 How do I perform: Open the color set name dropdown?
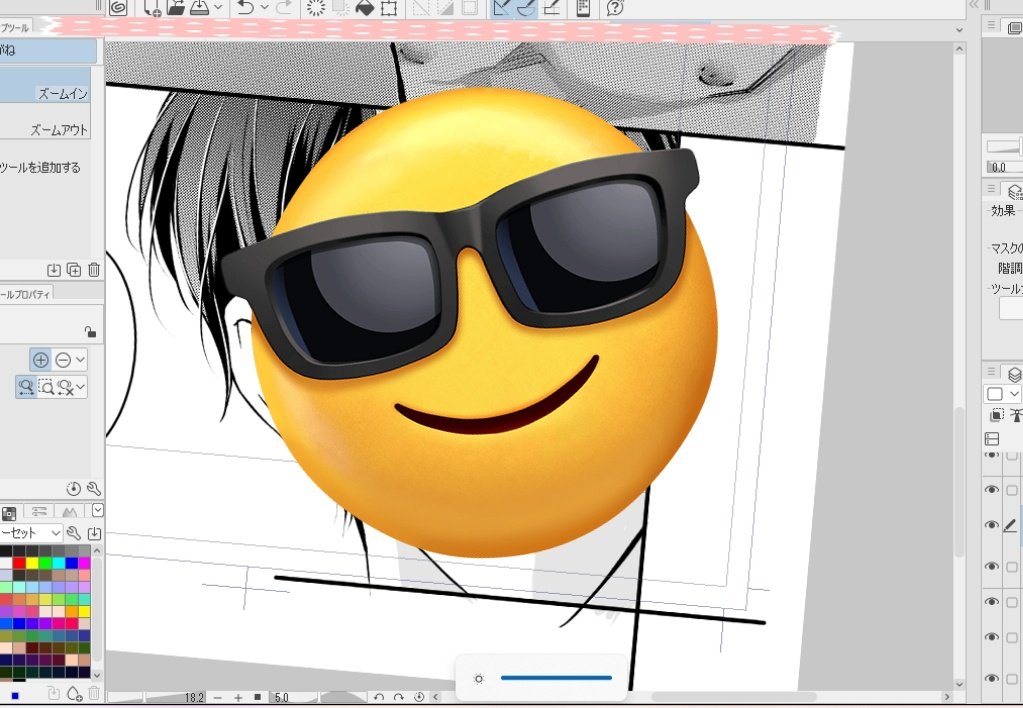(x=31, y=533)
